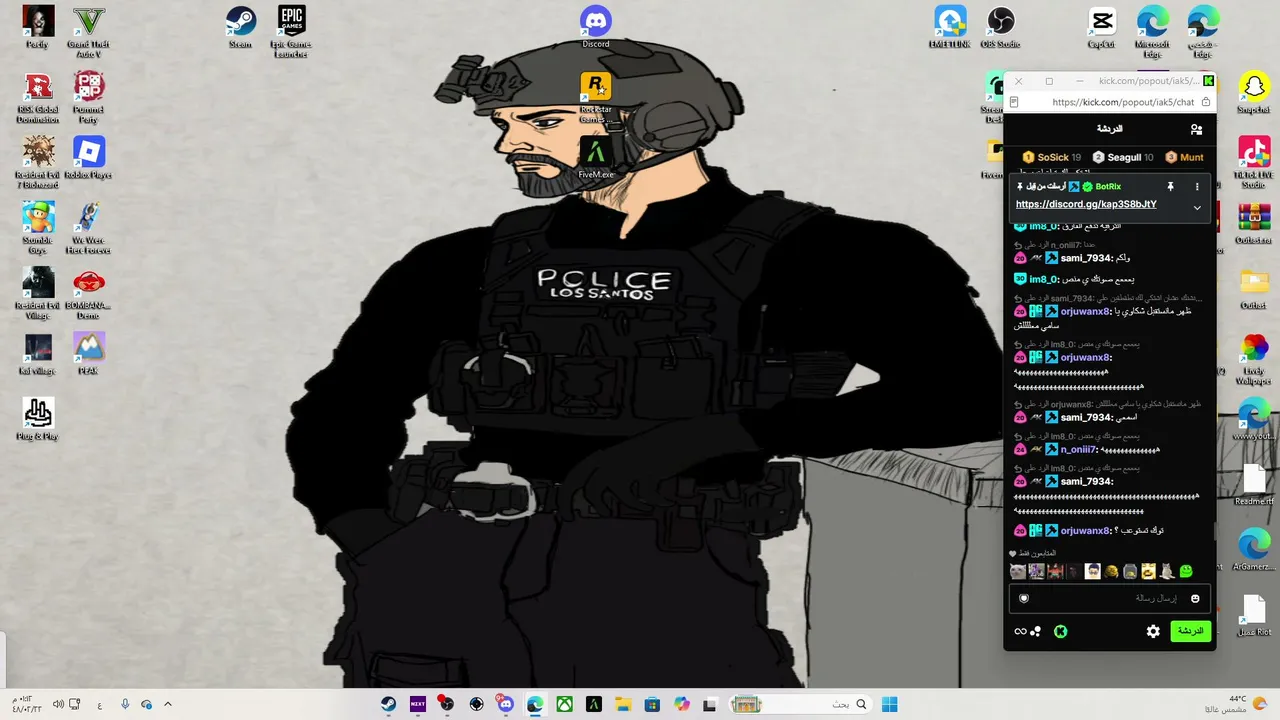Insert the green Kick frog emote
Image resolution: width=1280 pixels, height=720 pixels.
pos(1185,571)
